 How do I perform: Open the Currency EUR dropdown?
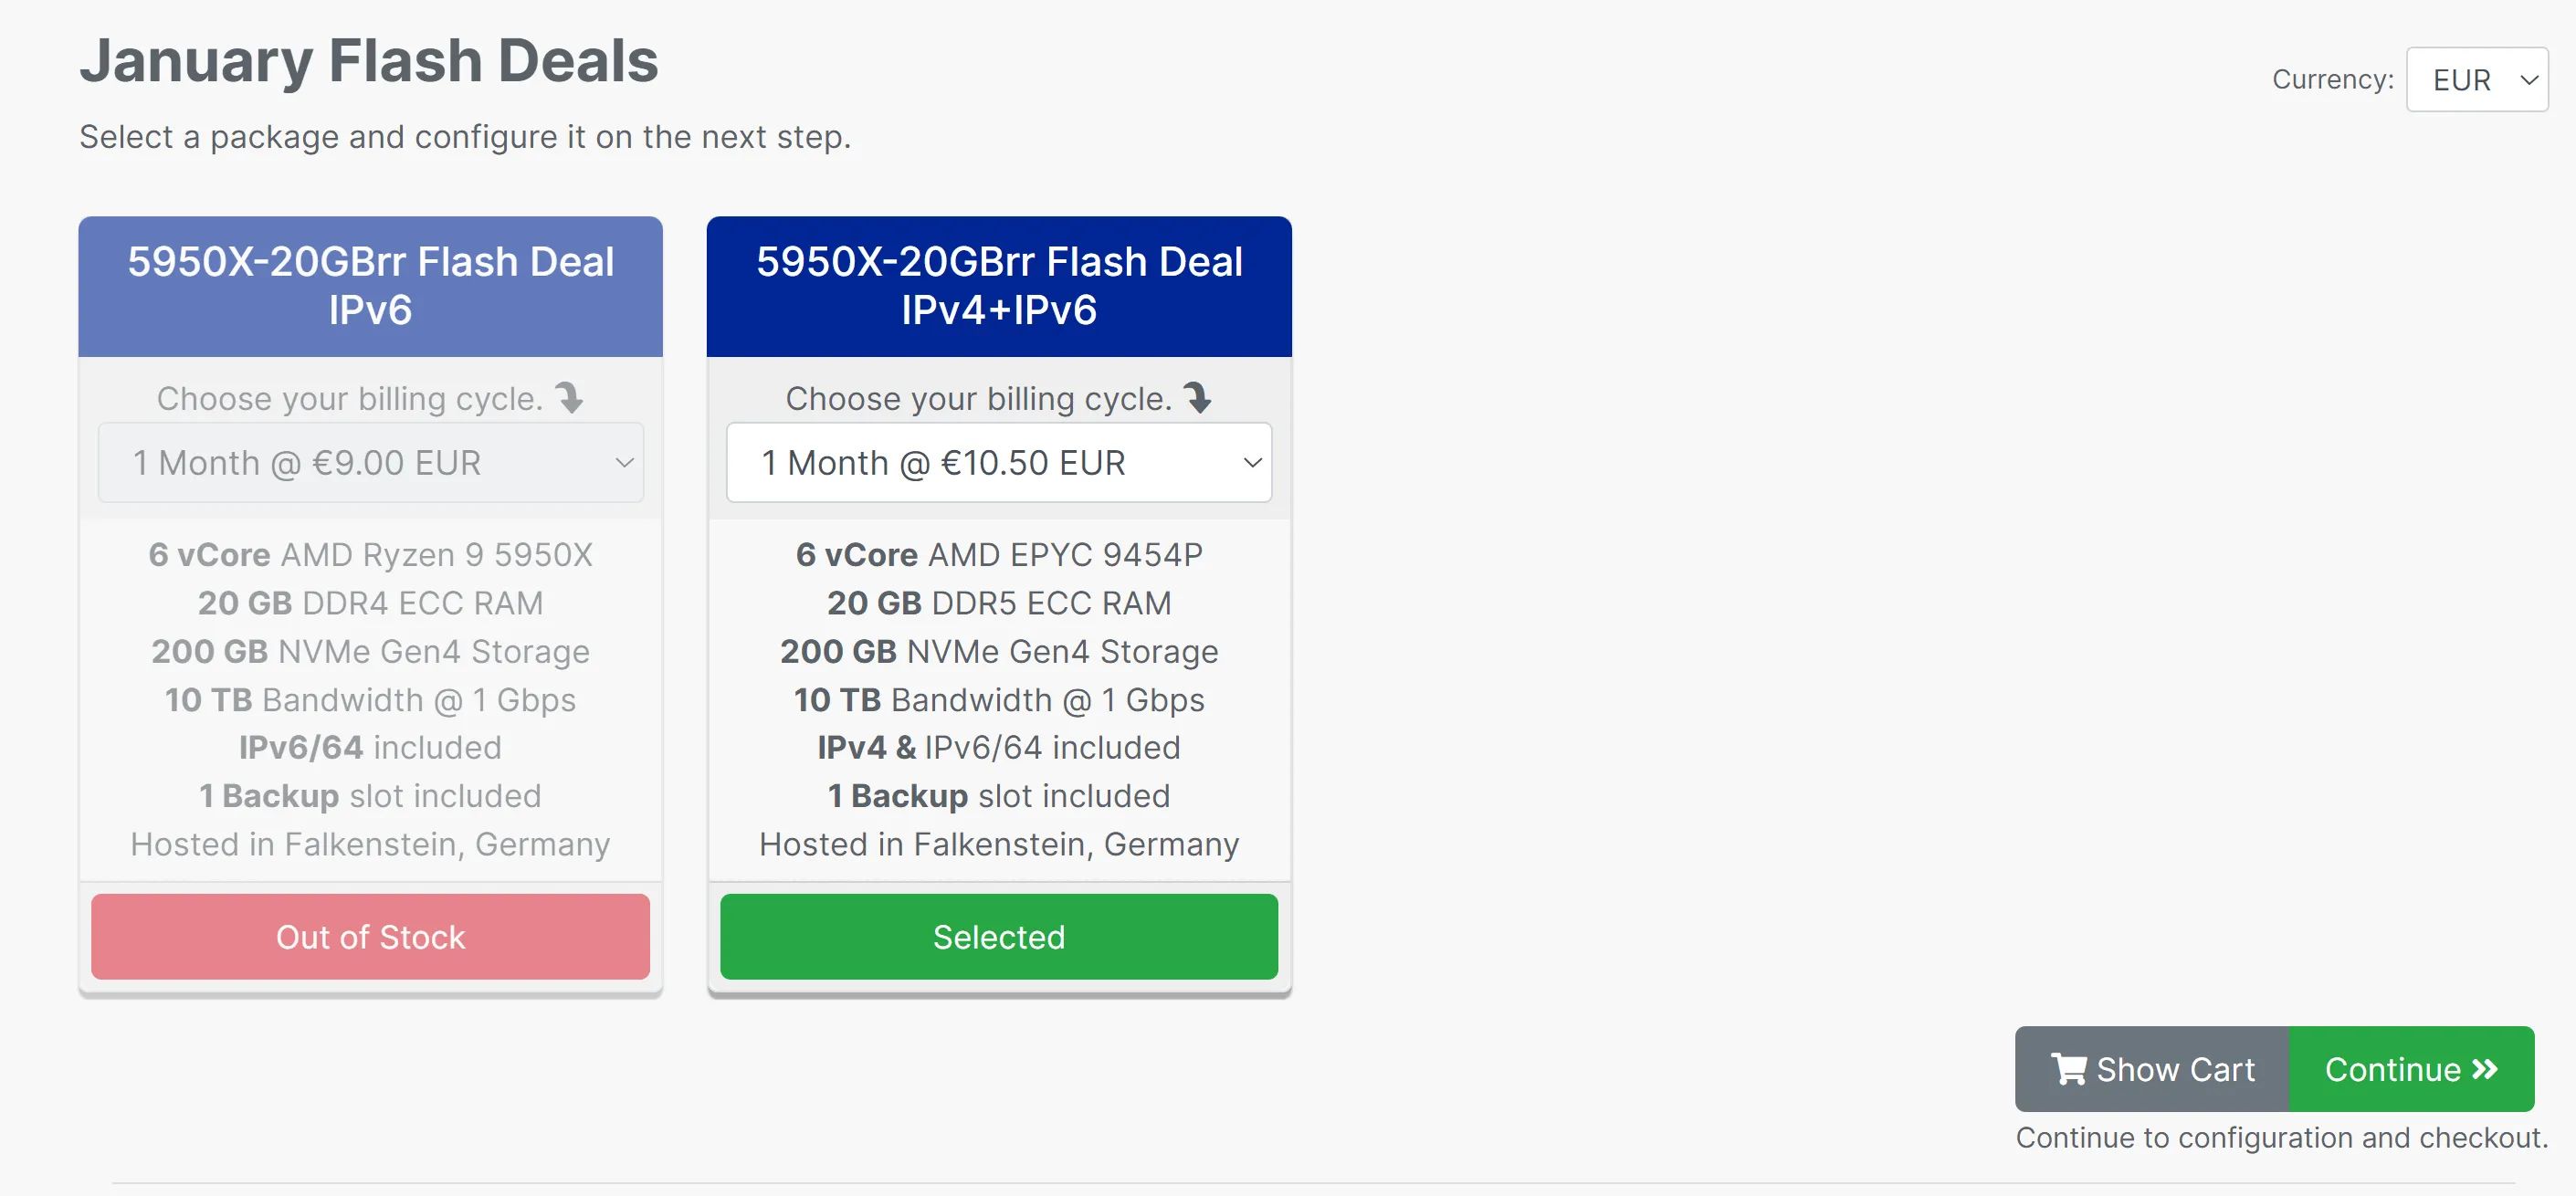pos(2476,80)
